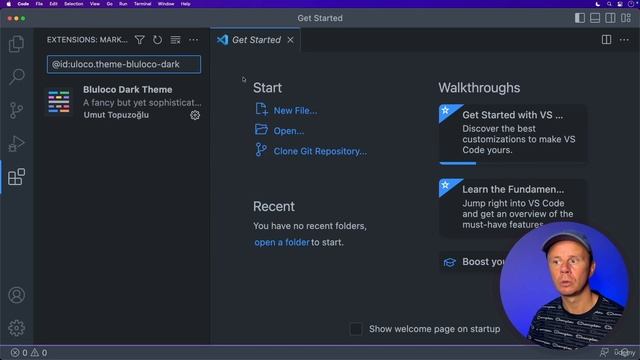640x360 pixels.
Task: Click the Open link
Action: click(x=289, y=131)
